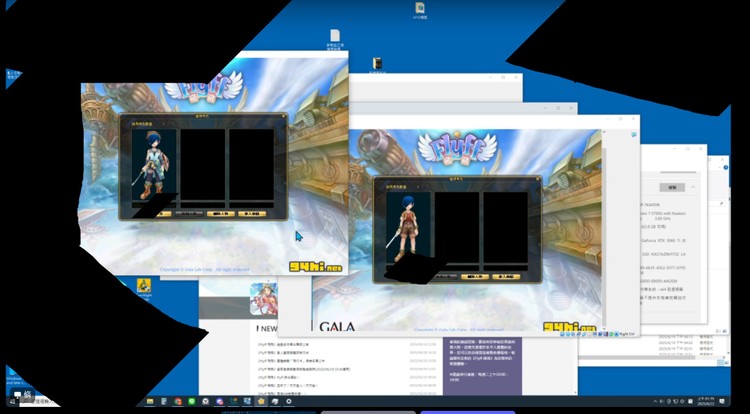Show hidden system tray icons
750x414 pixels.
[x=655, y=401]
